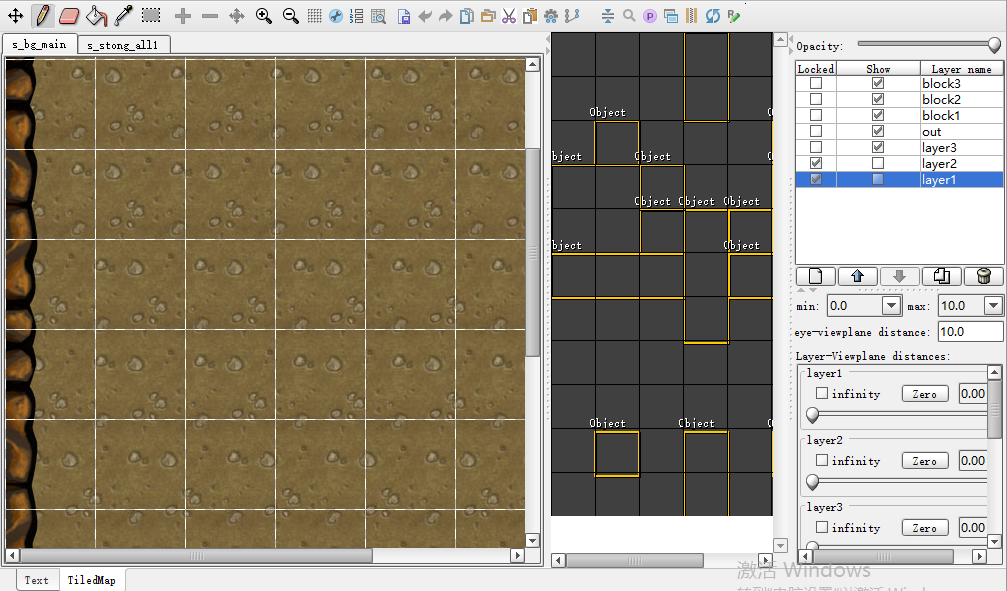Click the blue refresh arrows icon

pos(713,16)
